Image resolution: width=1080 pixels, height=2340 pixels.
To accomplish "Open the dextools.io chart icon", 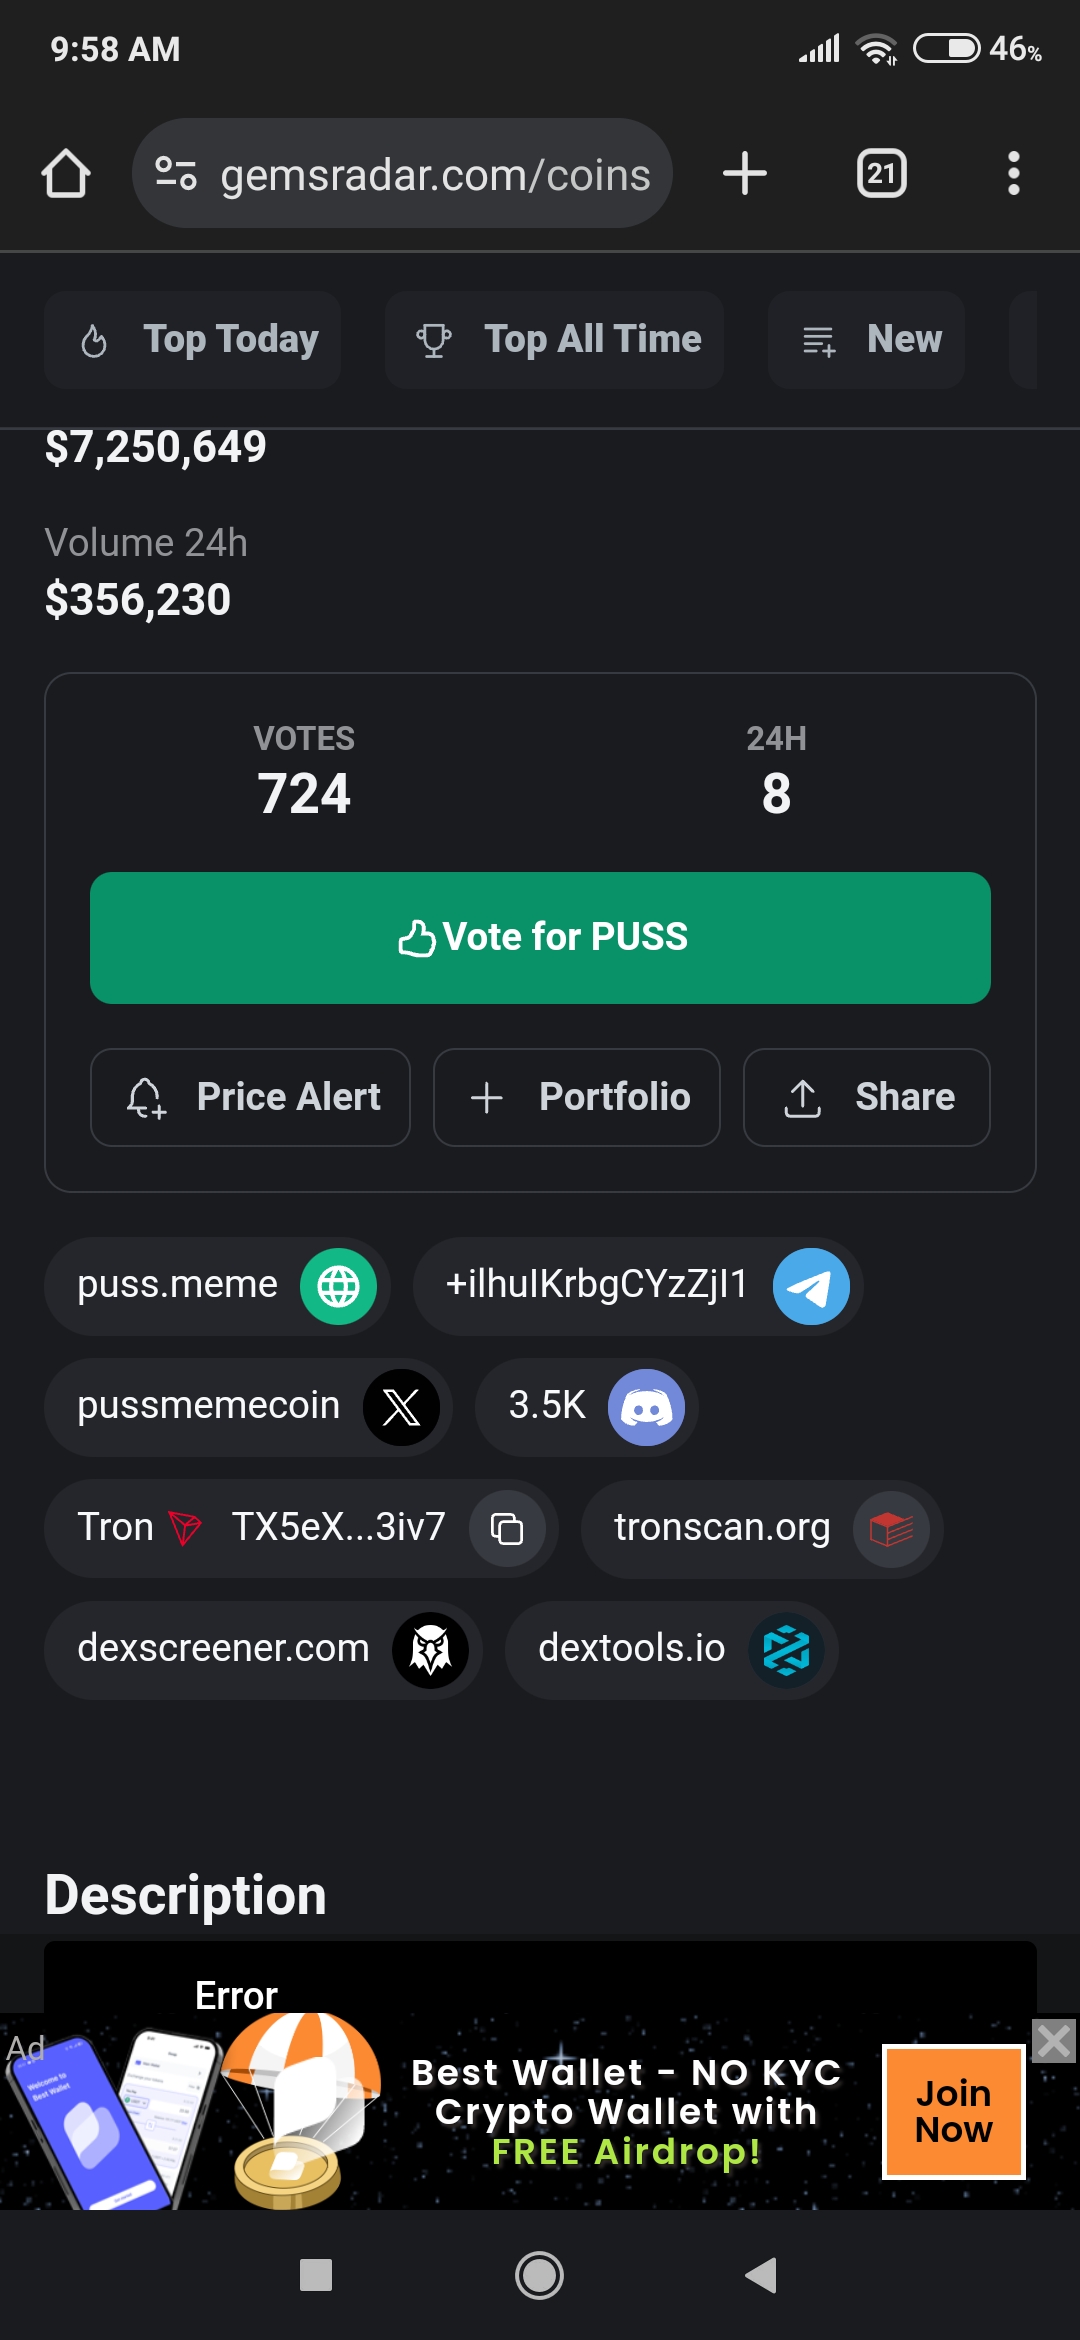I will [x=786, y=1650].
